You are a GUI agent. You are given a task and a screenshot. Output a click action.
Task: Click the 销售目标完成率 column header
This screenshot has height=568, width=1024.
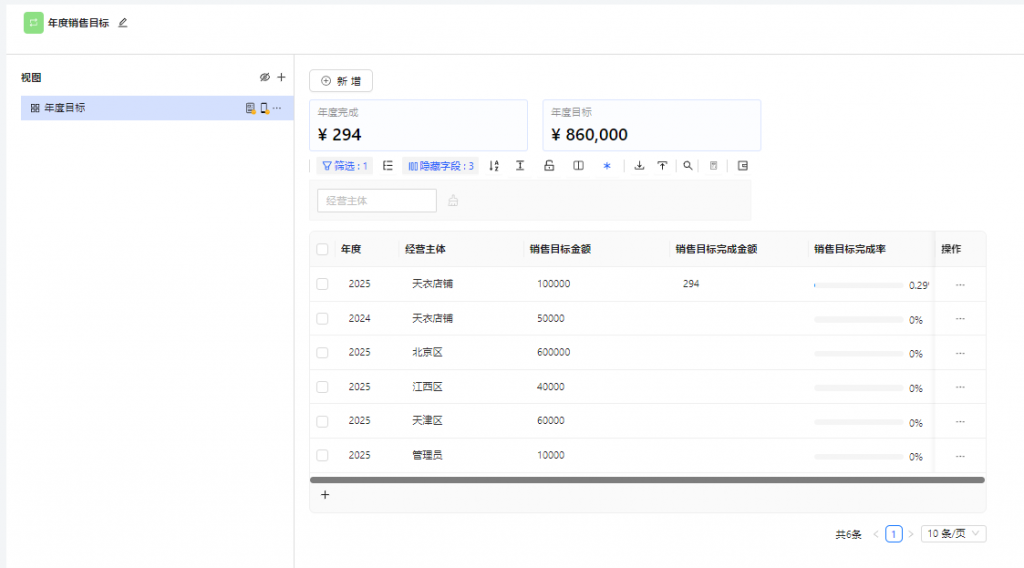tap(850, 249)
